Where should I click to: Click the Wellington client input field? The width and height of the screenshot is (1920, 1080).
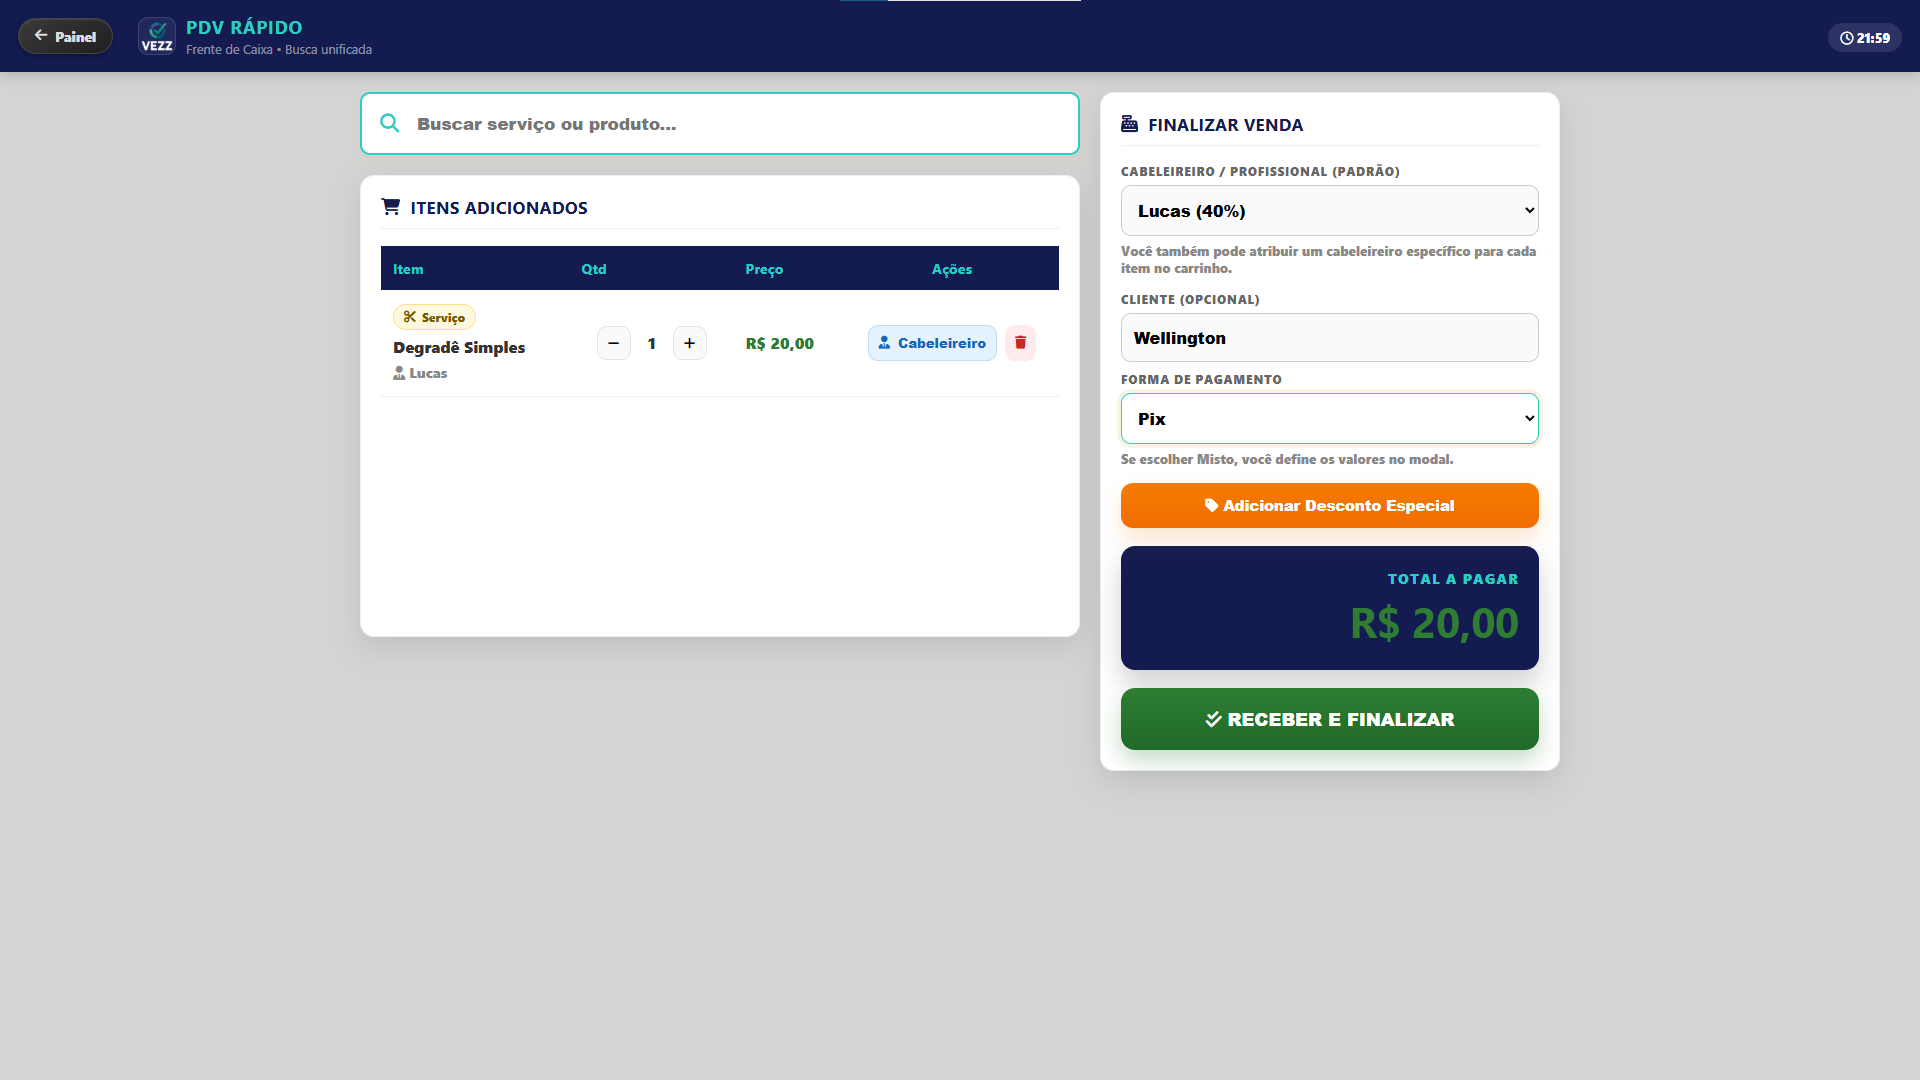(1329, 338)
